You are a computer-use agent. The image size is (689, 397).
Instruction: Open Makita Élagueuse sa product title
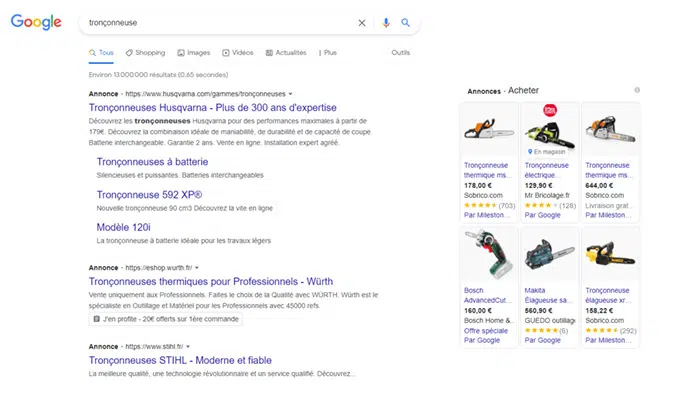pyautogui.click(x=548, y=295)
